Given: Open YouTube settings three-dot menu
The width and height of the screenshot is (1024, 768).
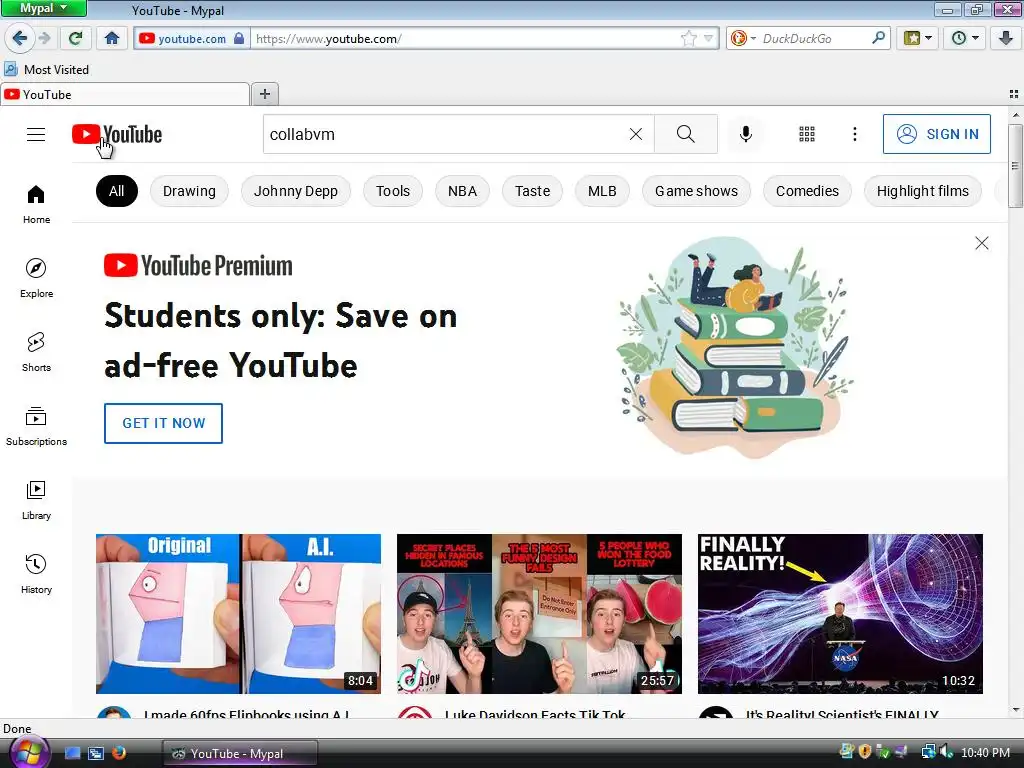Looking at the screenshot, I should pos(855,134).
